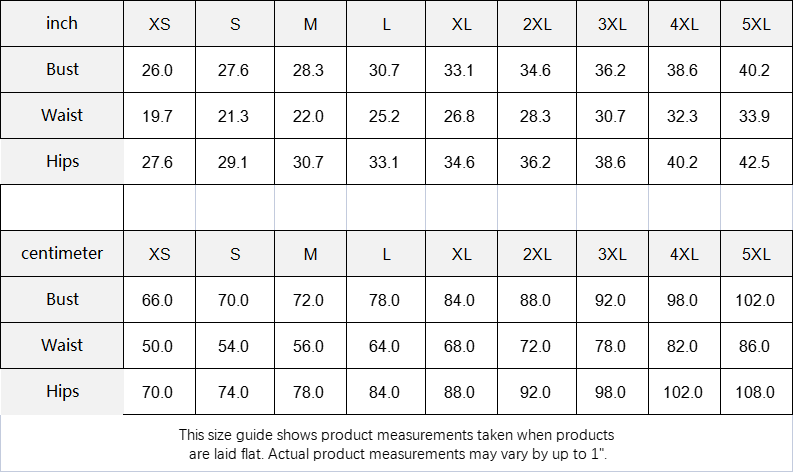Select the 86.0 Waist centimeter value for 5XL
The height and width of the screenshot is (472, 793).
point(756,347)
